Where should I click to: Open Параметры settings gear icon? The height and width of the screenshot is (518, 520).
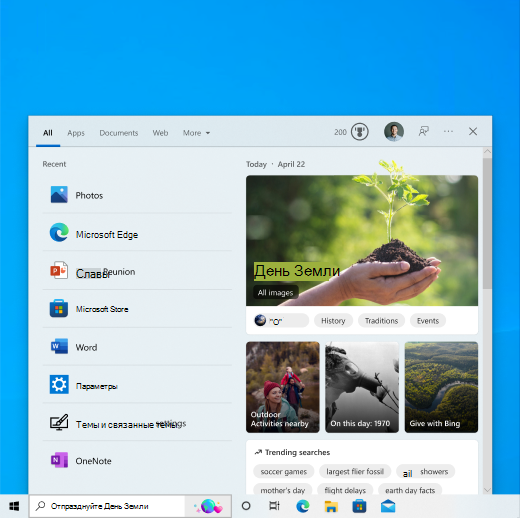pyautogui.click(x=59, y=384)
